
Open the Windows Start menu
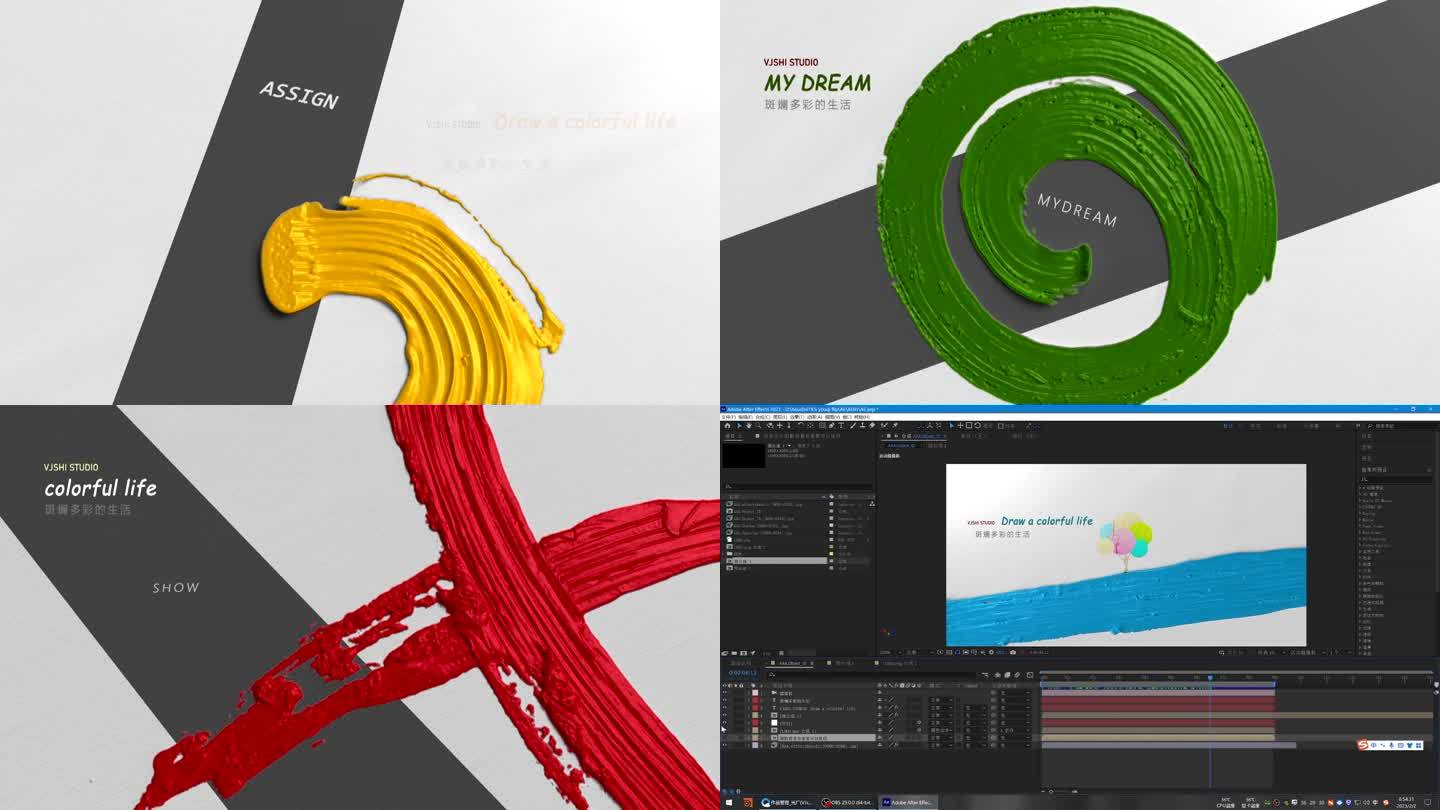727,802
